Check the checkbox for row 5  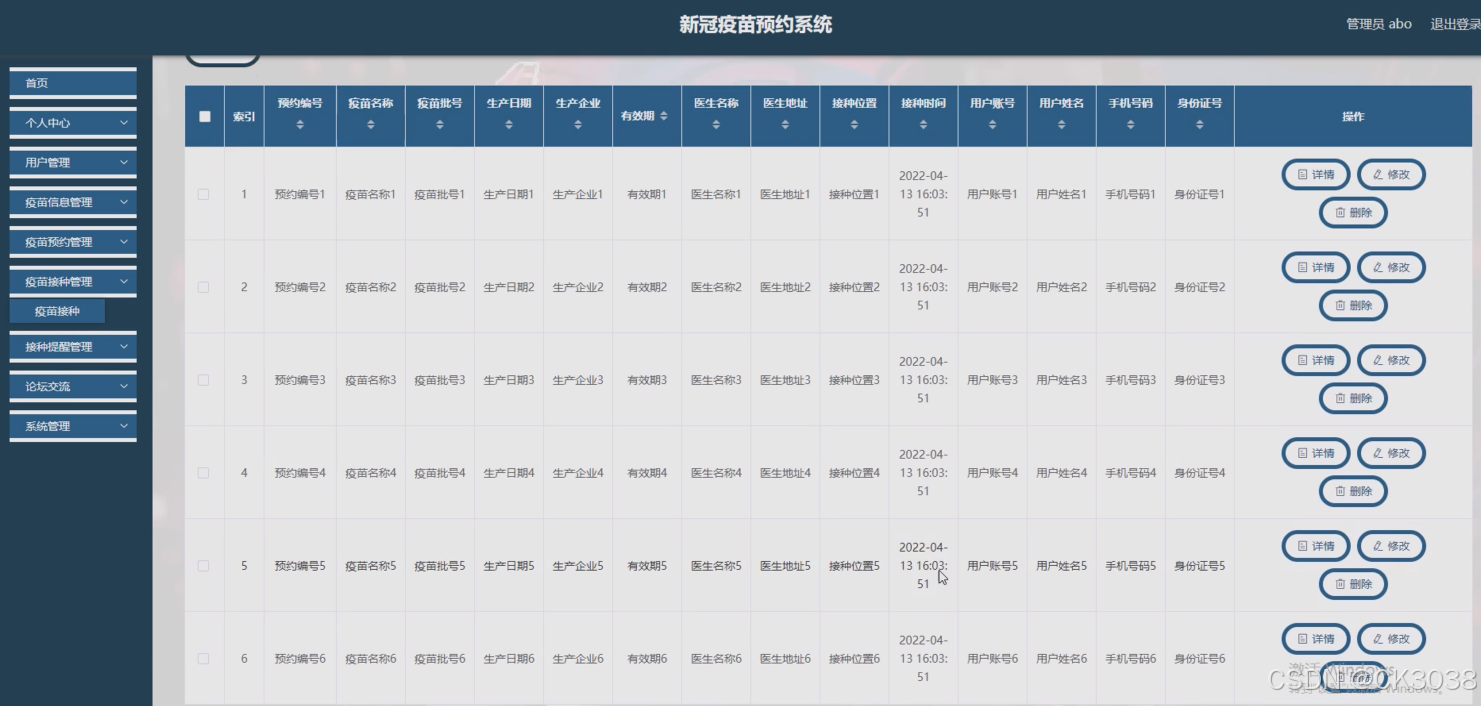tap(204, 566)
